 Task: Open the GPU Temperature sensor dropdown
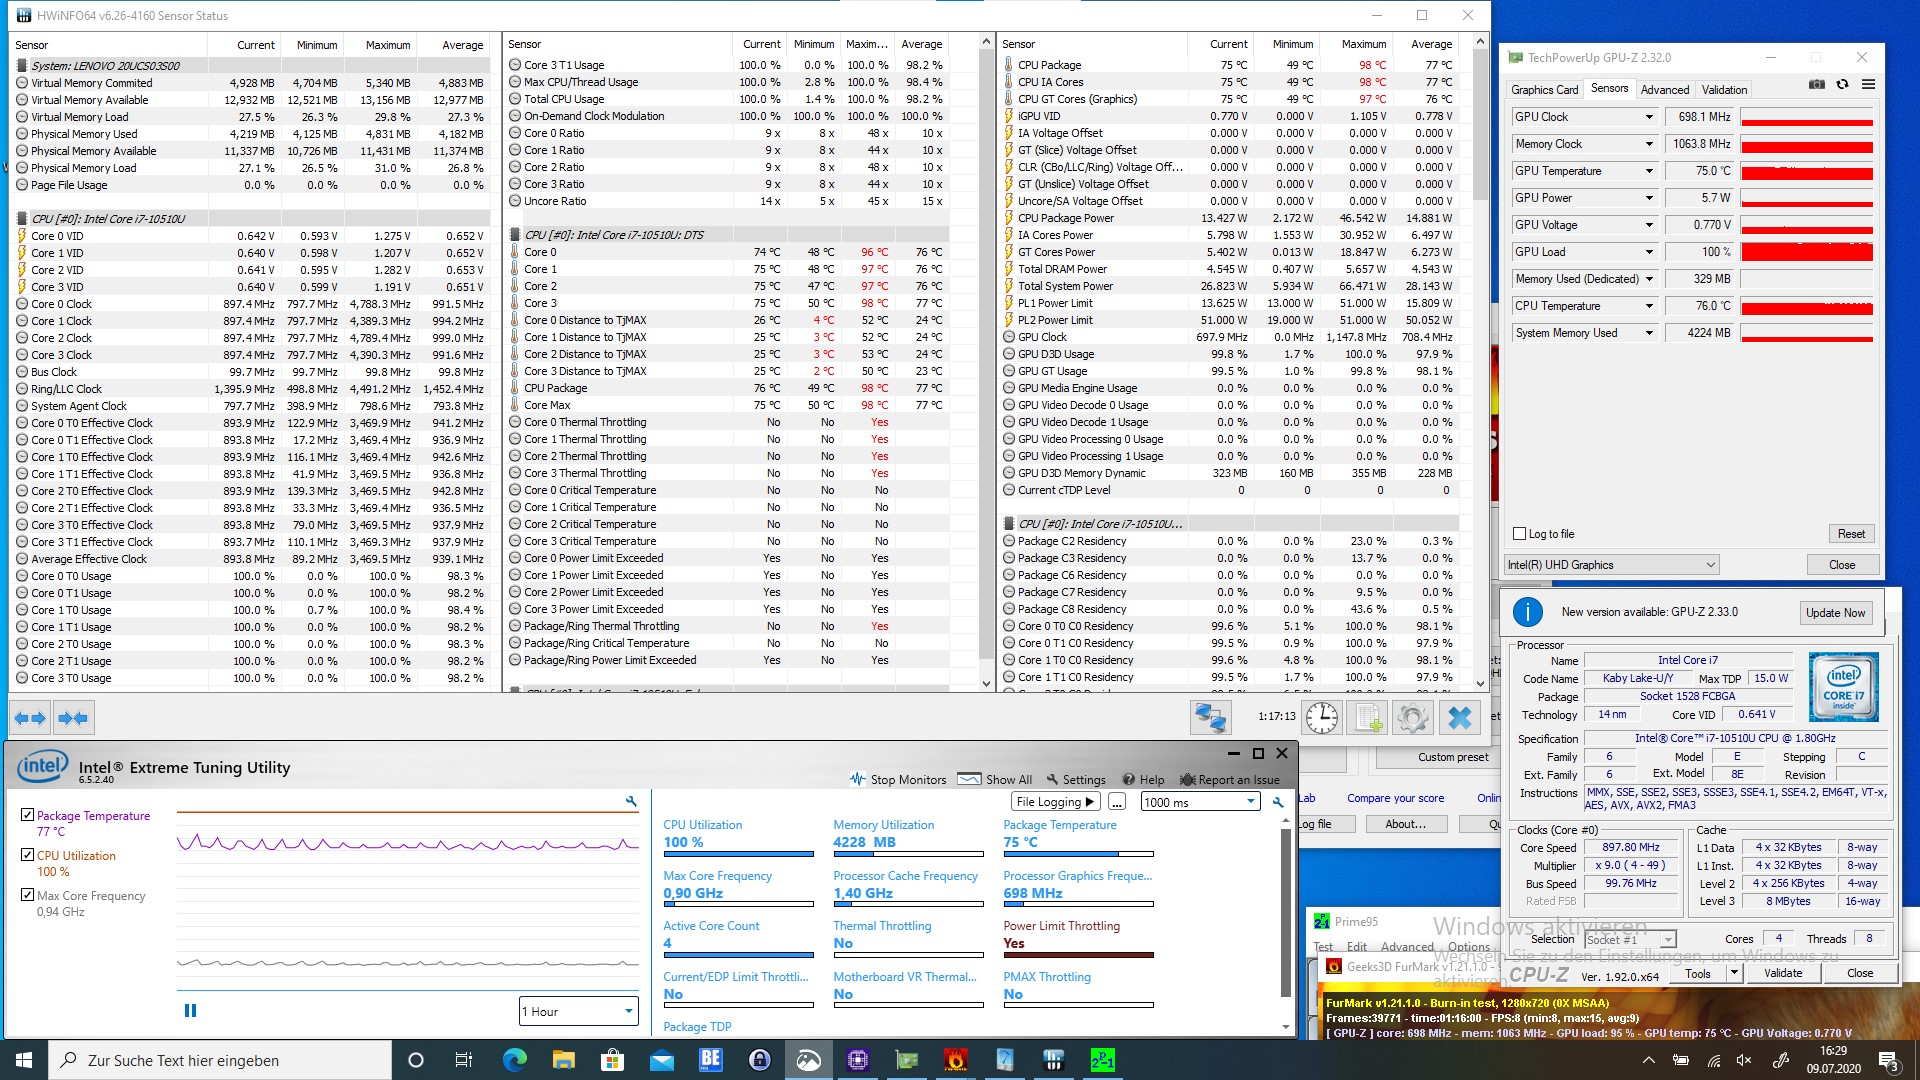[1649, 171]
